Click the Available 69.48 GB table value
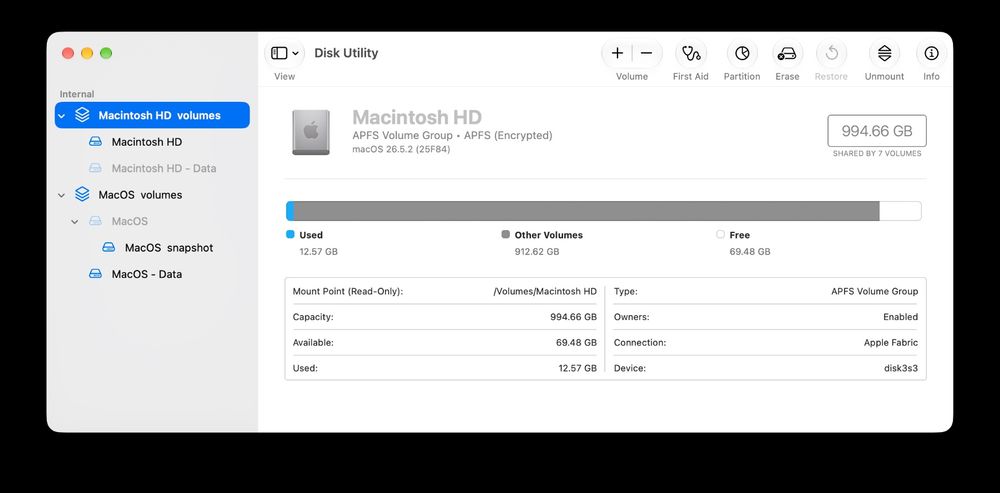The image size is (1000, 493). (x=577, y=342)
